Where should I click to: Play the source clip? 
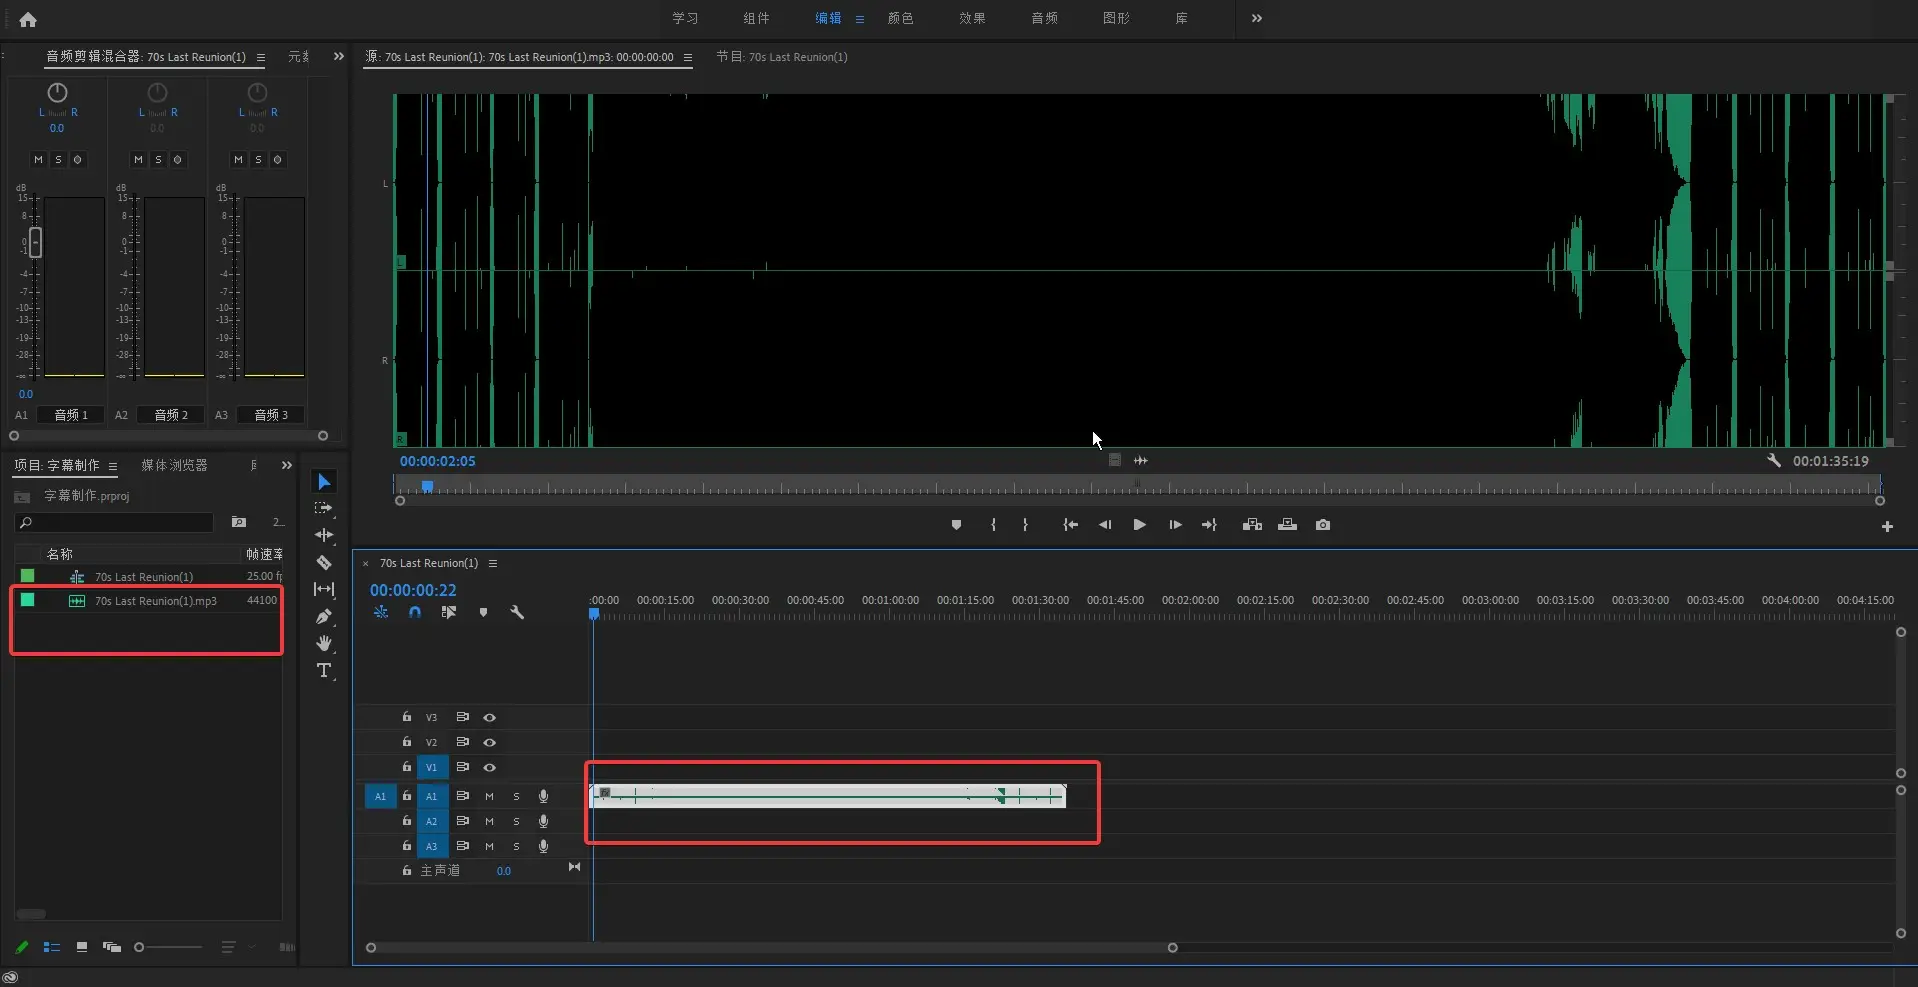click(x=1139, y=525)
